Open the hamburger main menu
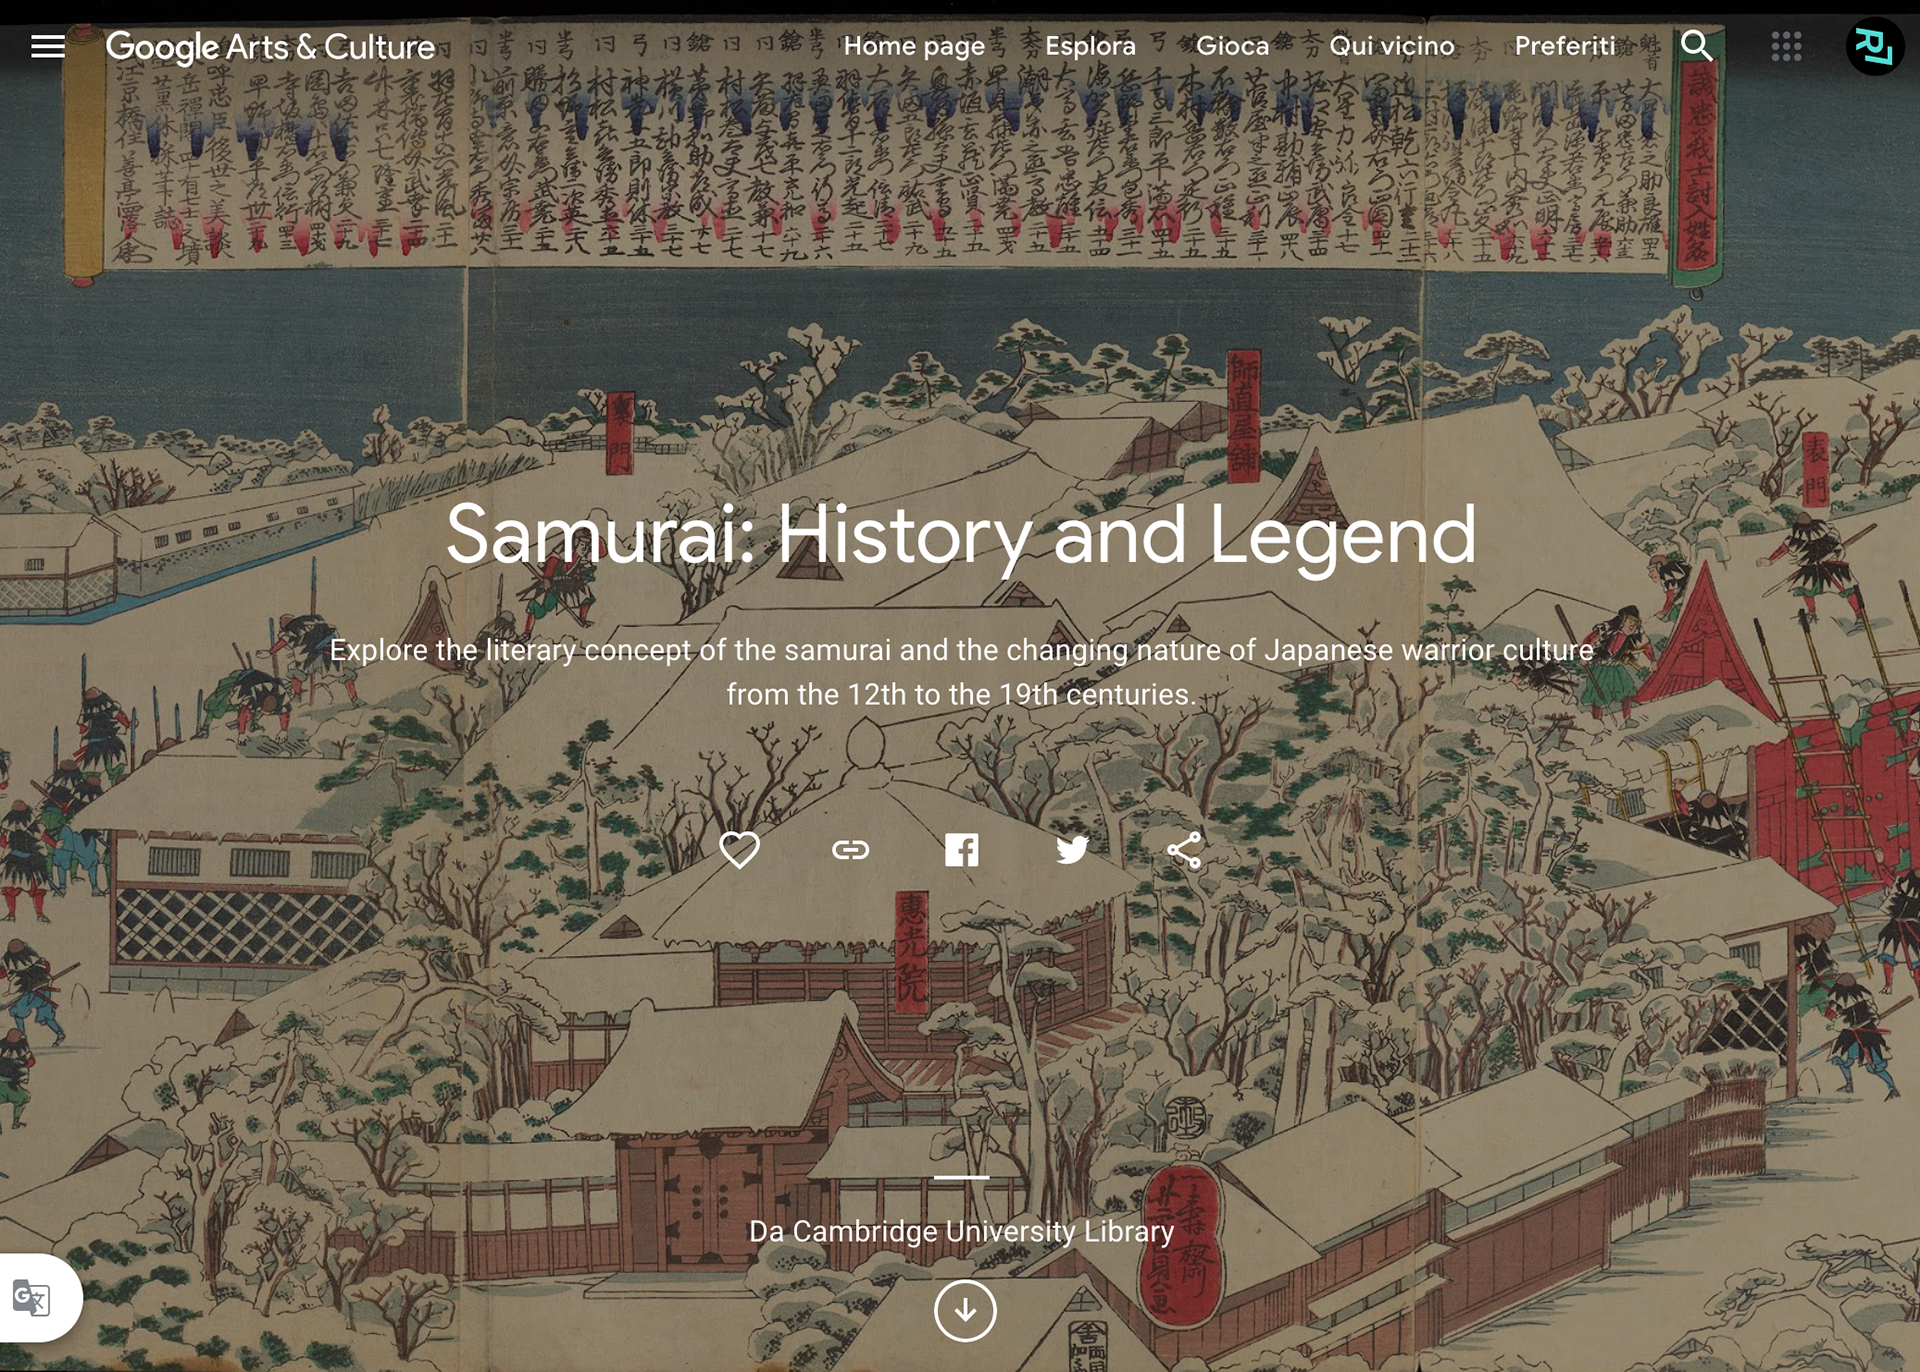Viewport: 1920px width, 1372px height. [47, 46]
